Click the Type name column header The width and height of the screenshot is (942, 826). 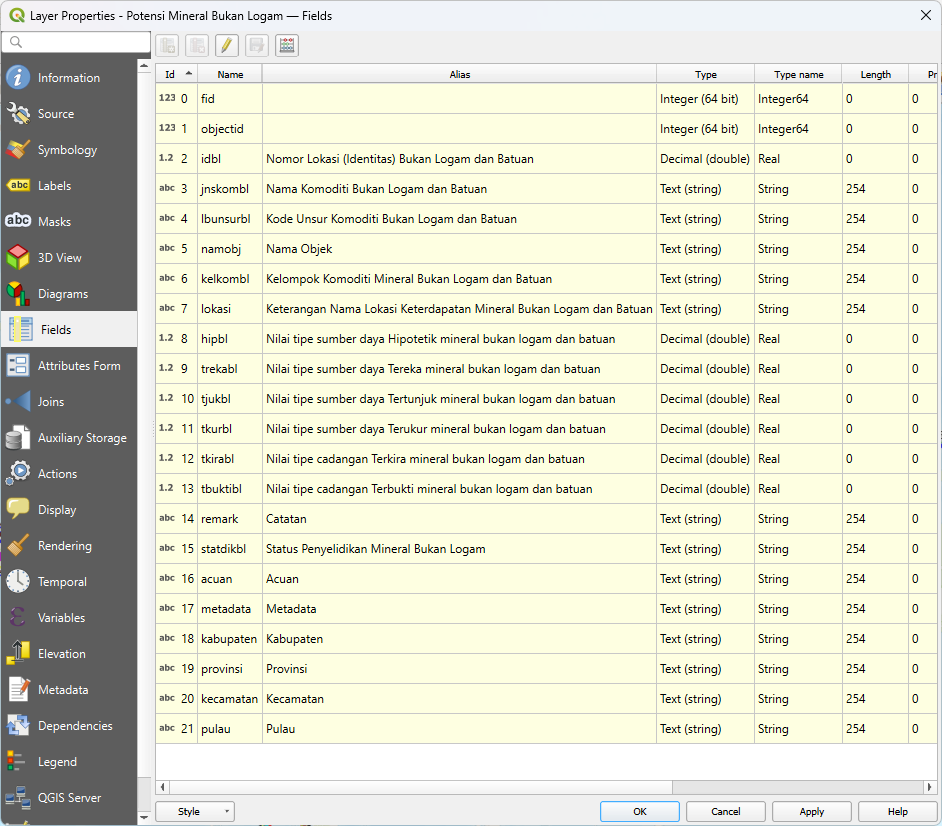coord(798,75)
